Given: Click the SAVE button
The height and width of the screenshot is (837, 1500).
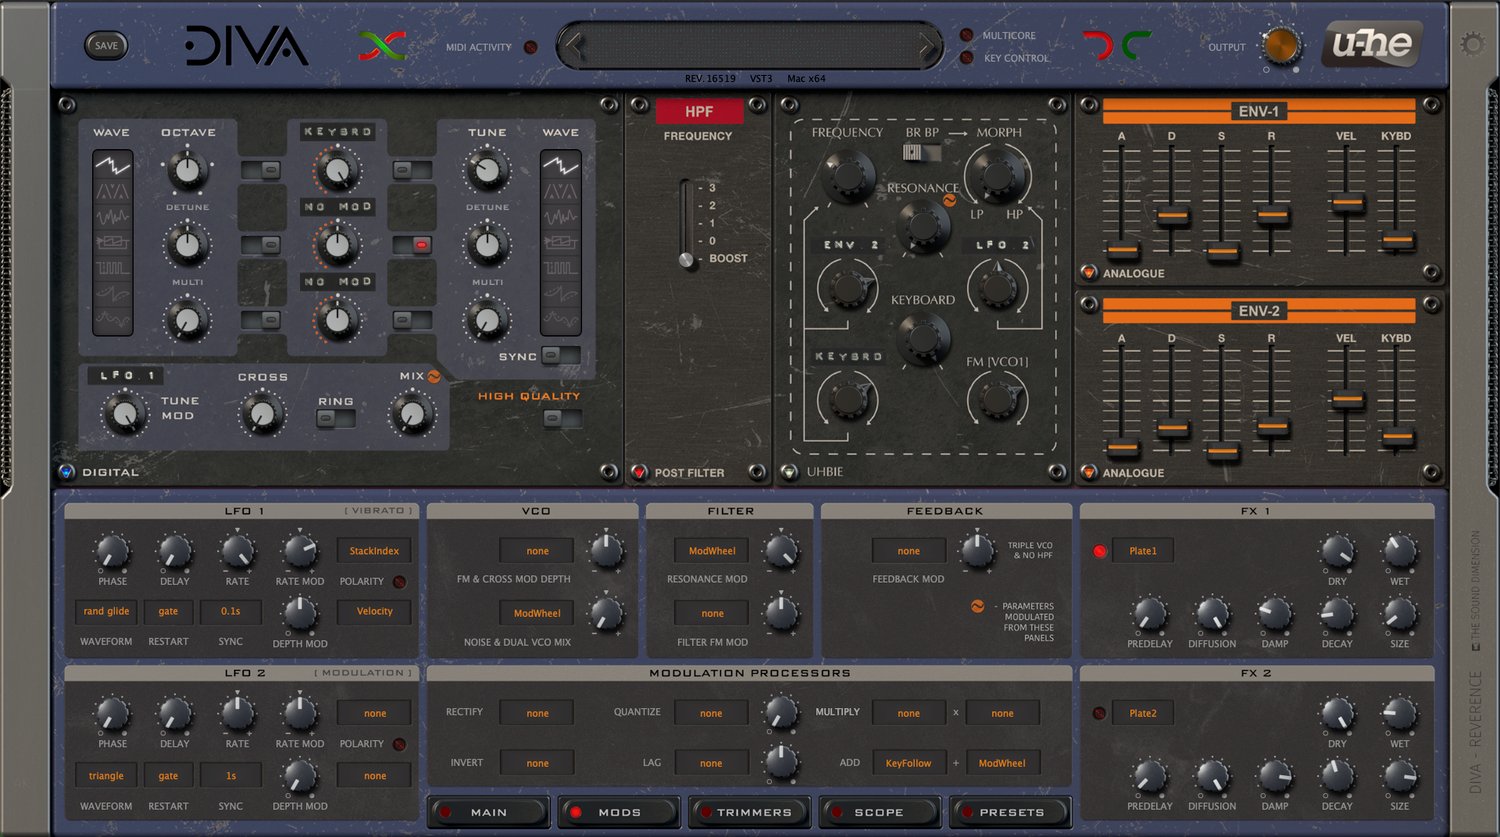Looking at the screenshot, I should point(106,45).
